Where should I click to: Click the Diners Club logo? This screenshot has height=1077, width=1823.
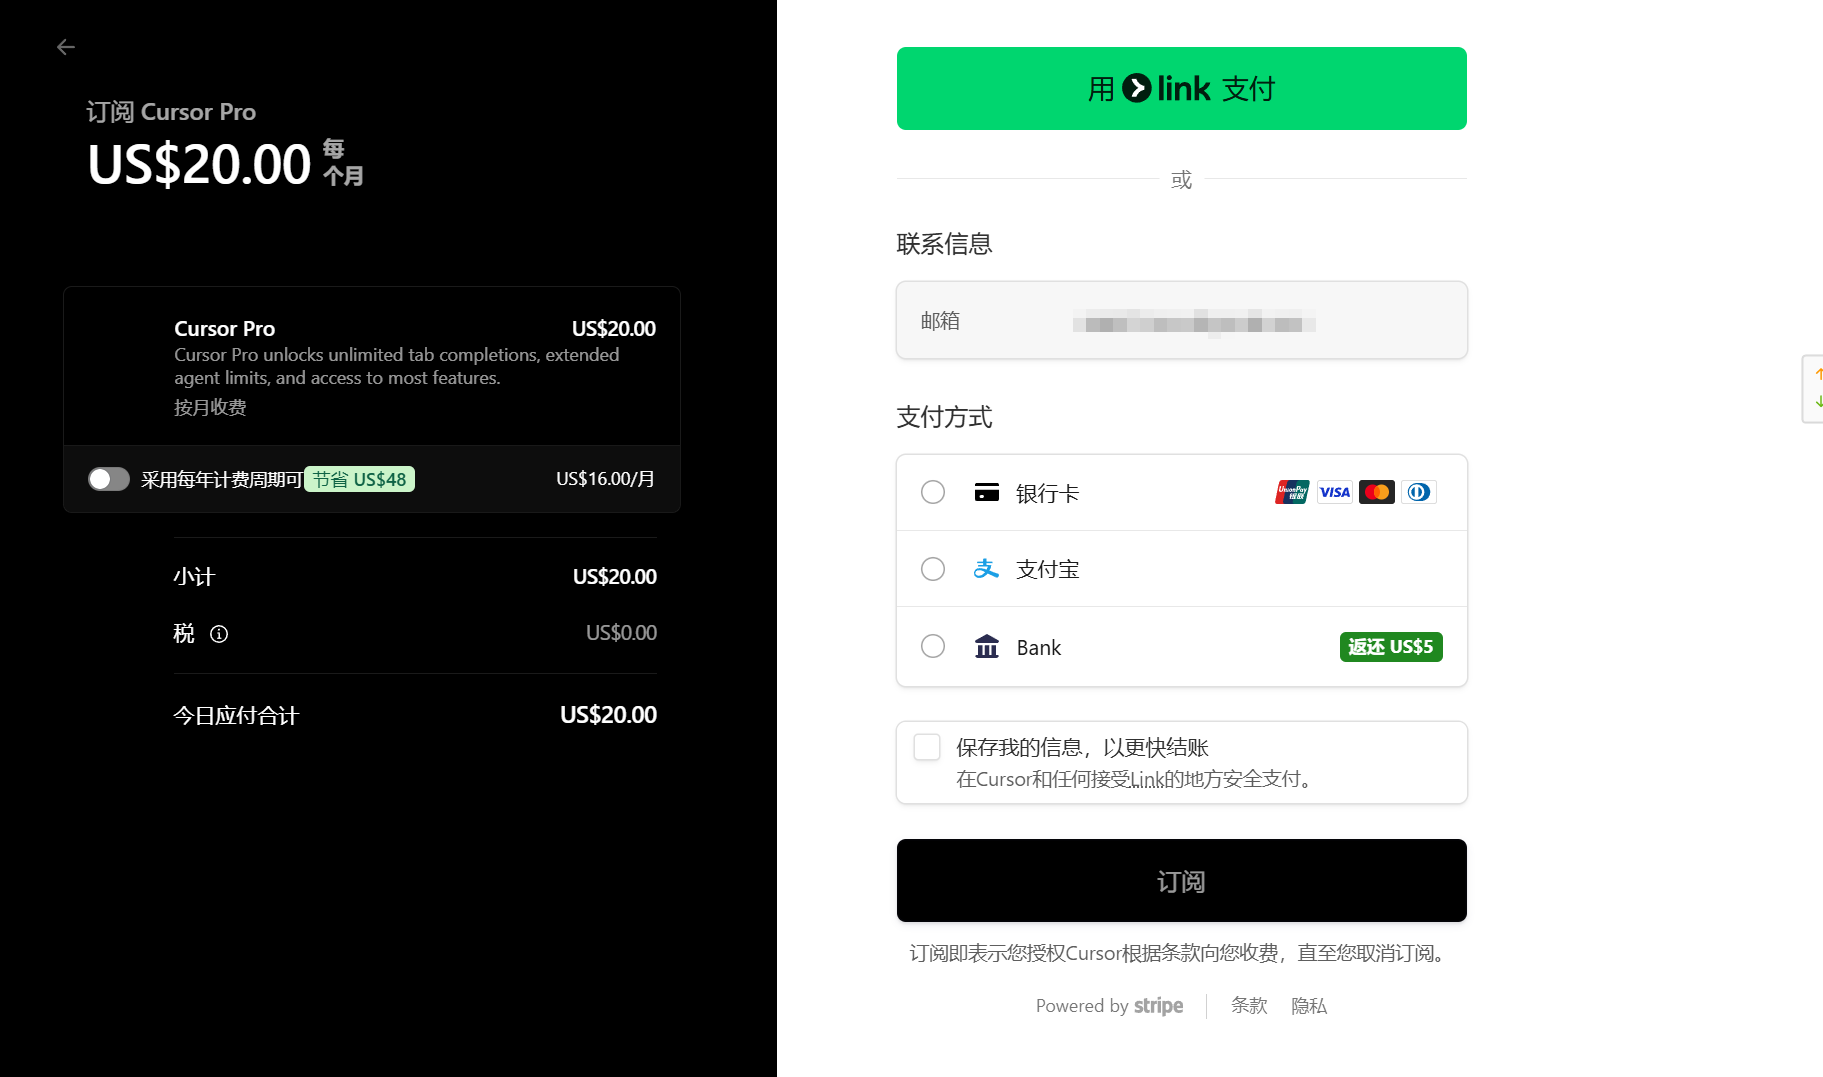pyautogui.click(x=1419, y=492)
